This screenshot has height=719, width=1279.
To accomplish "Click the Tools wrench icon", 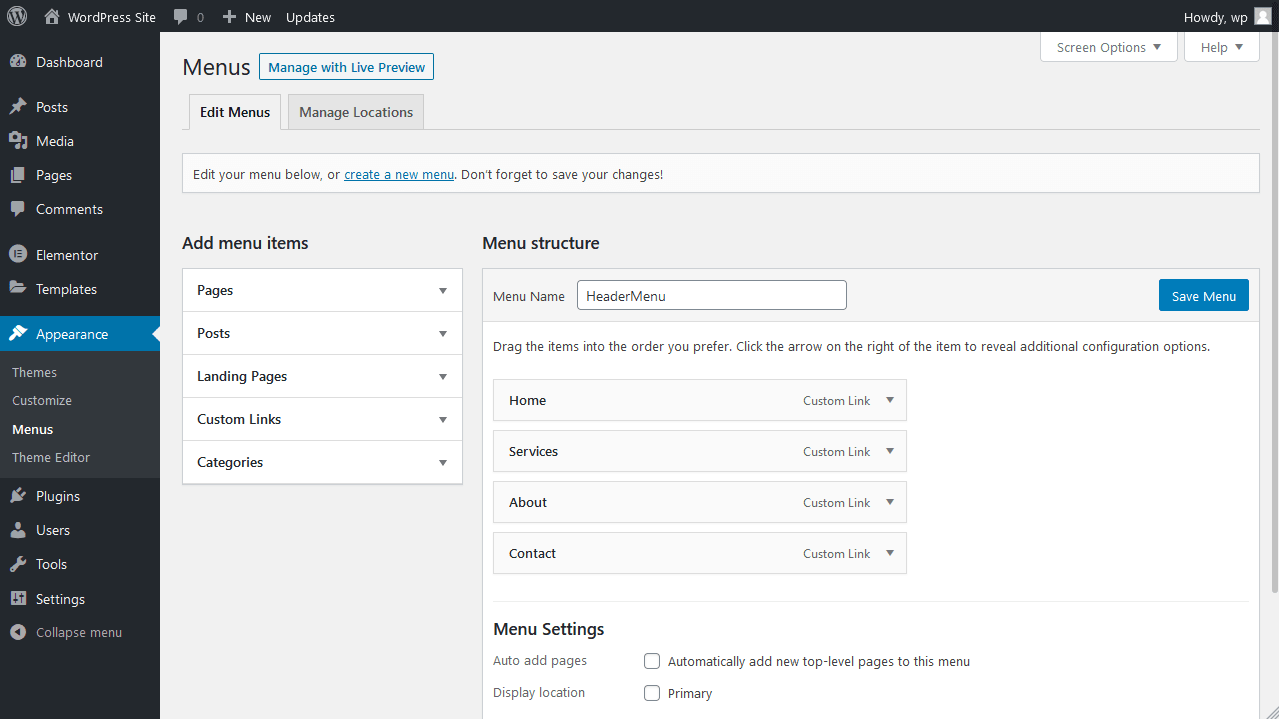I will [x=18, y=564].
